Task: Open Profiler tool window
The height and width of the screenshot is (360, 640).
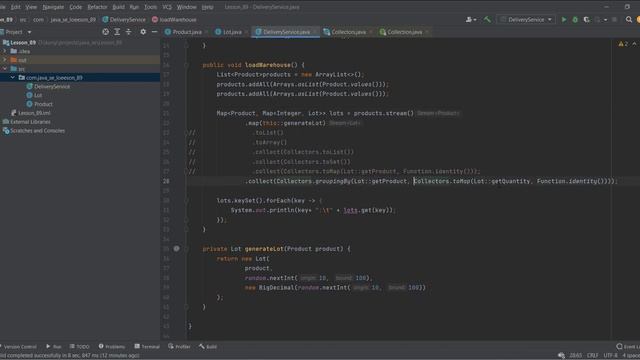Action: click(x=179, y=347)
